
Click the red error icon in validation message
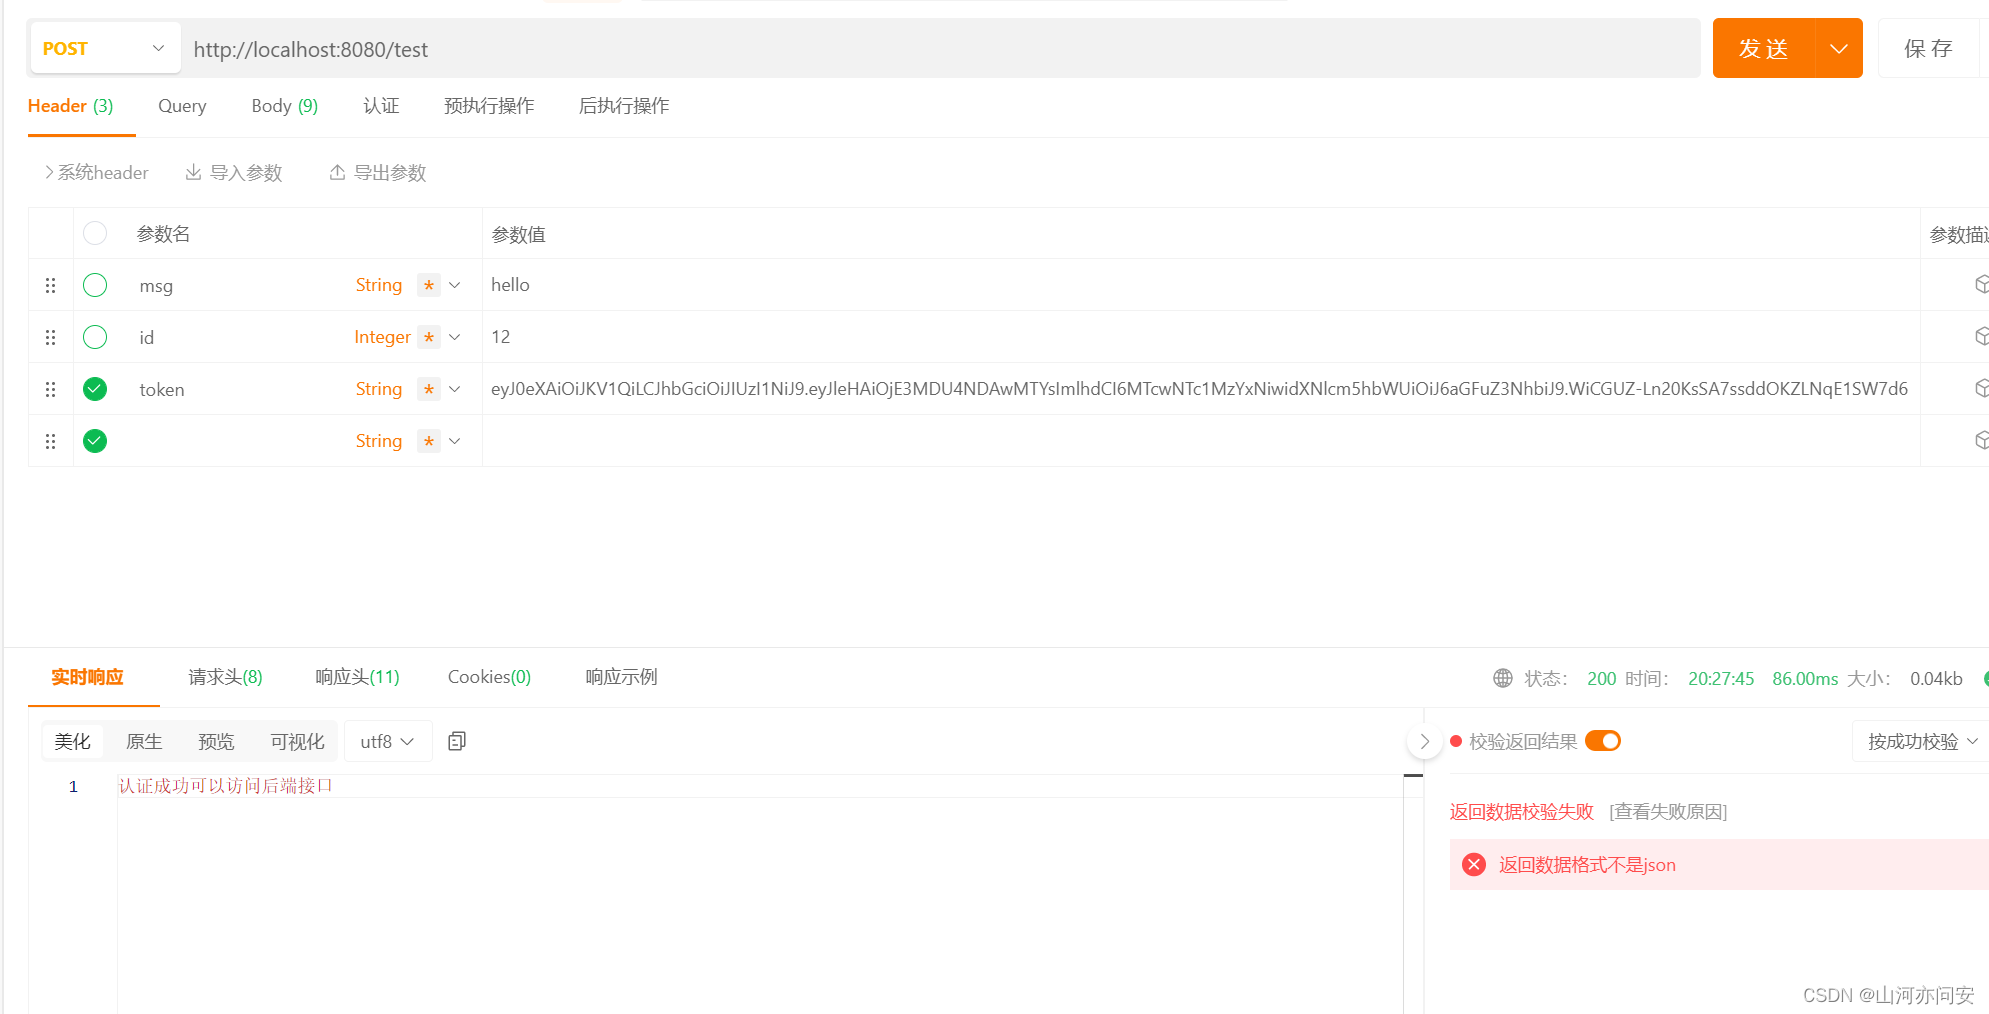pos(1474,864)
